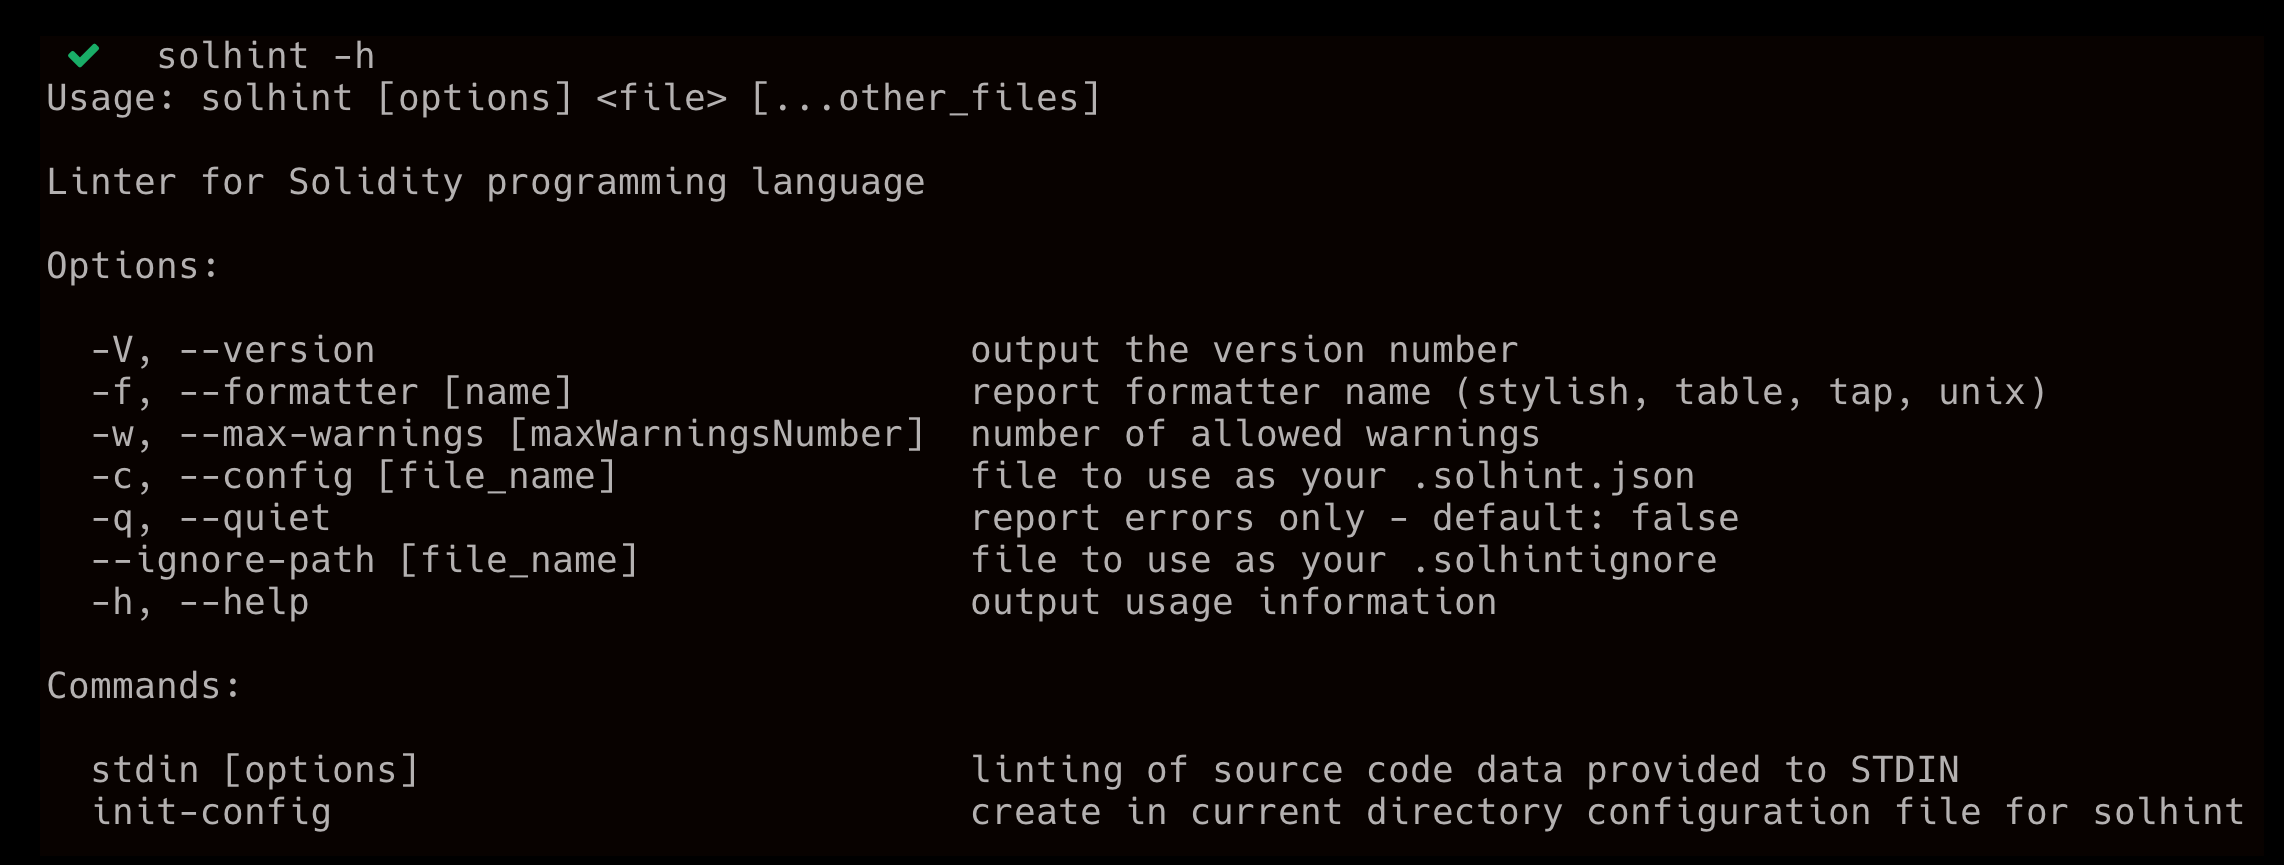Click the '(stylish, table, tap, unix)' formatter list
Image resolution: width=2284 pixels, height=865 pixels.
[1751, 393]
